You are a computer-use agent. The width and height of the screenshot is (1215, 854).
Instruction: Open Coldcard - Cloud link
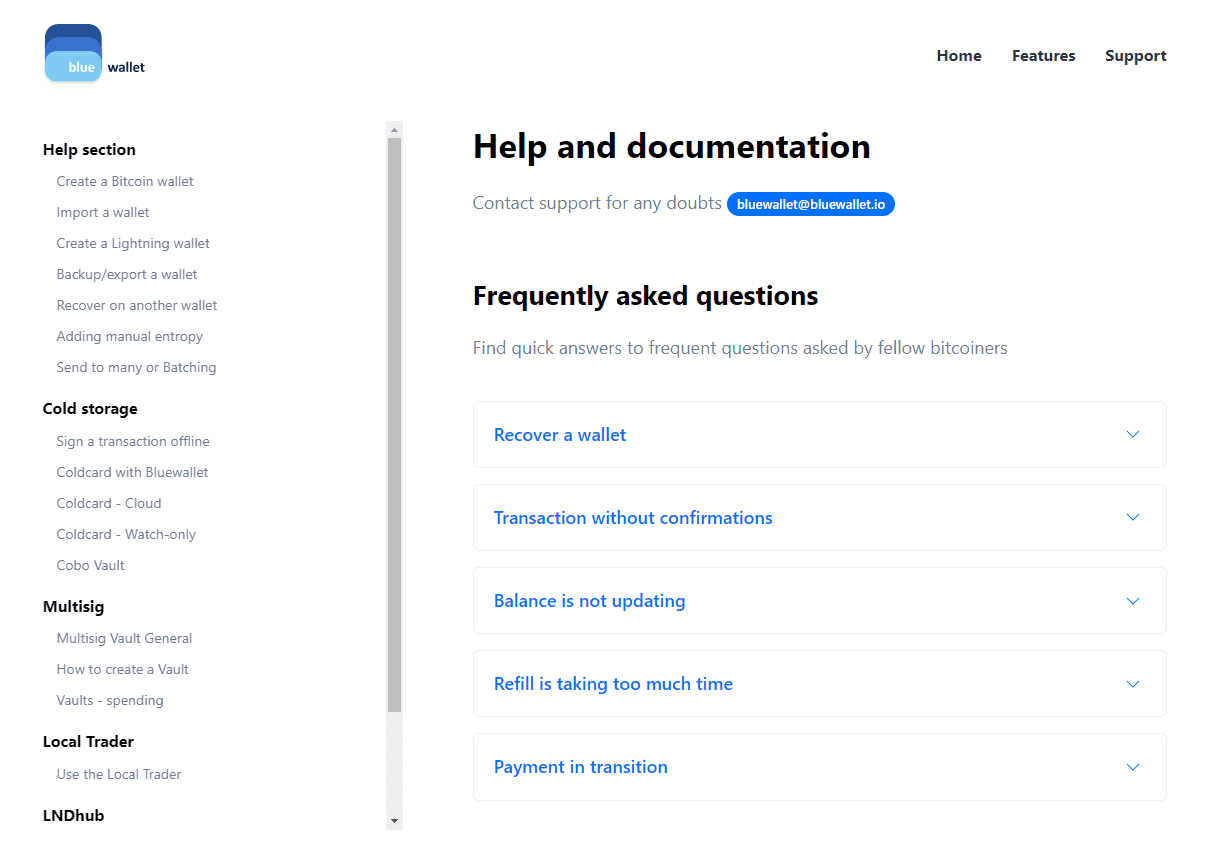pyautogui.click(x=109, y=503)
